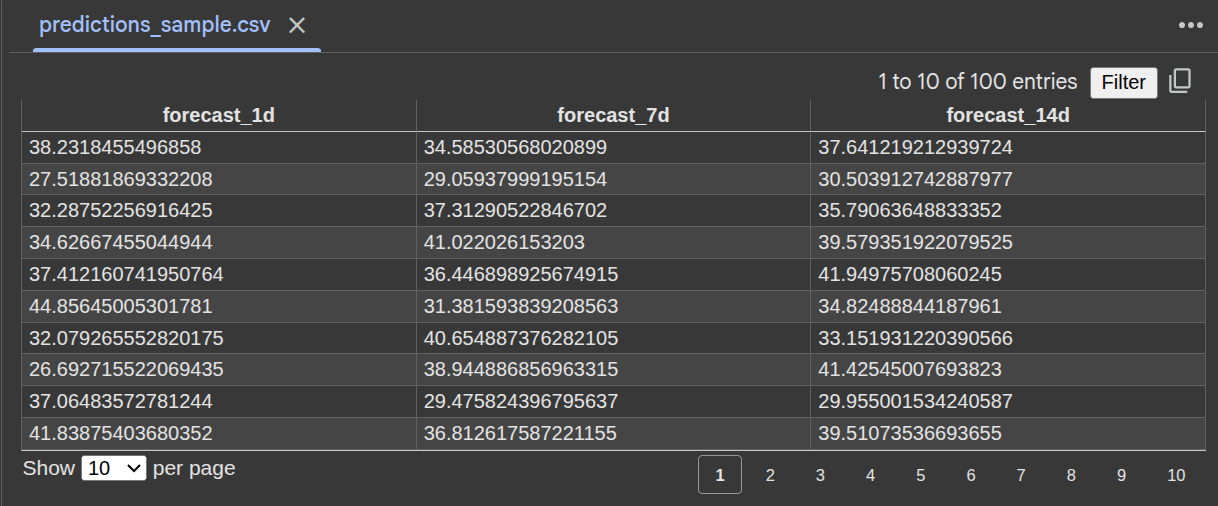Screen dimensions: 1218x506
Task: Click cell value 38.2318455496858
Action: (115, 148)
